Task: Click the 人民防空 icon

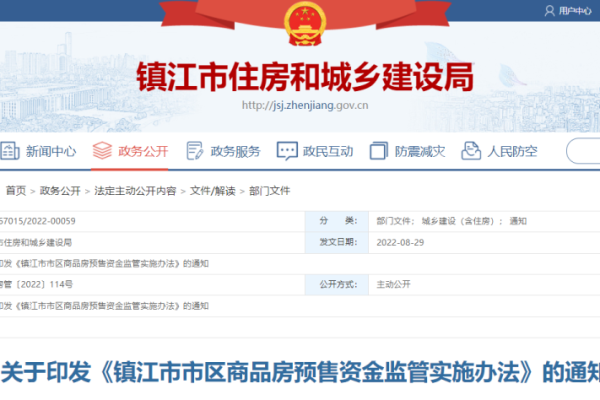Action: click(471, 150)
